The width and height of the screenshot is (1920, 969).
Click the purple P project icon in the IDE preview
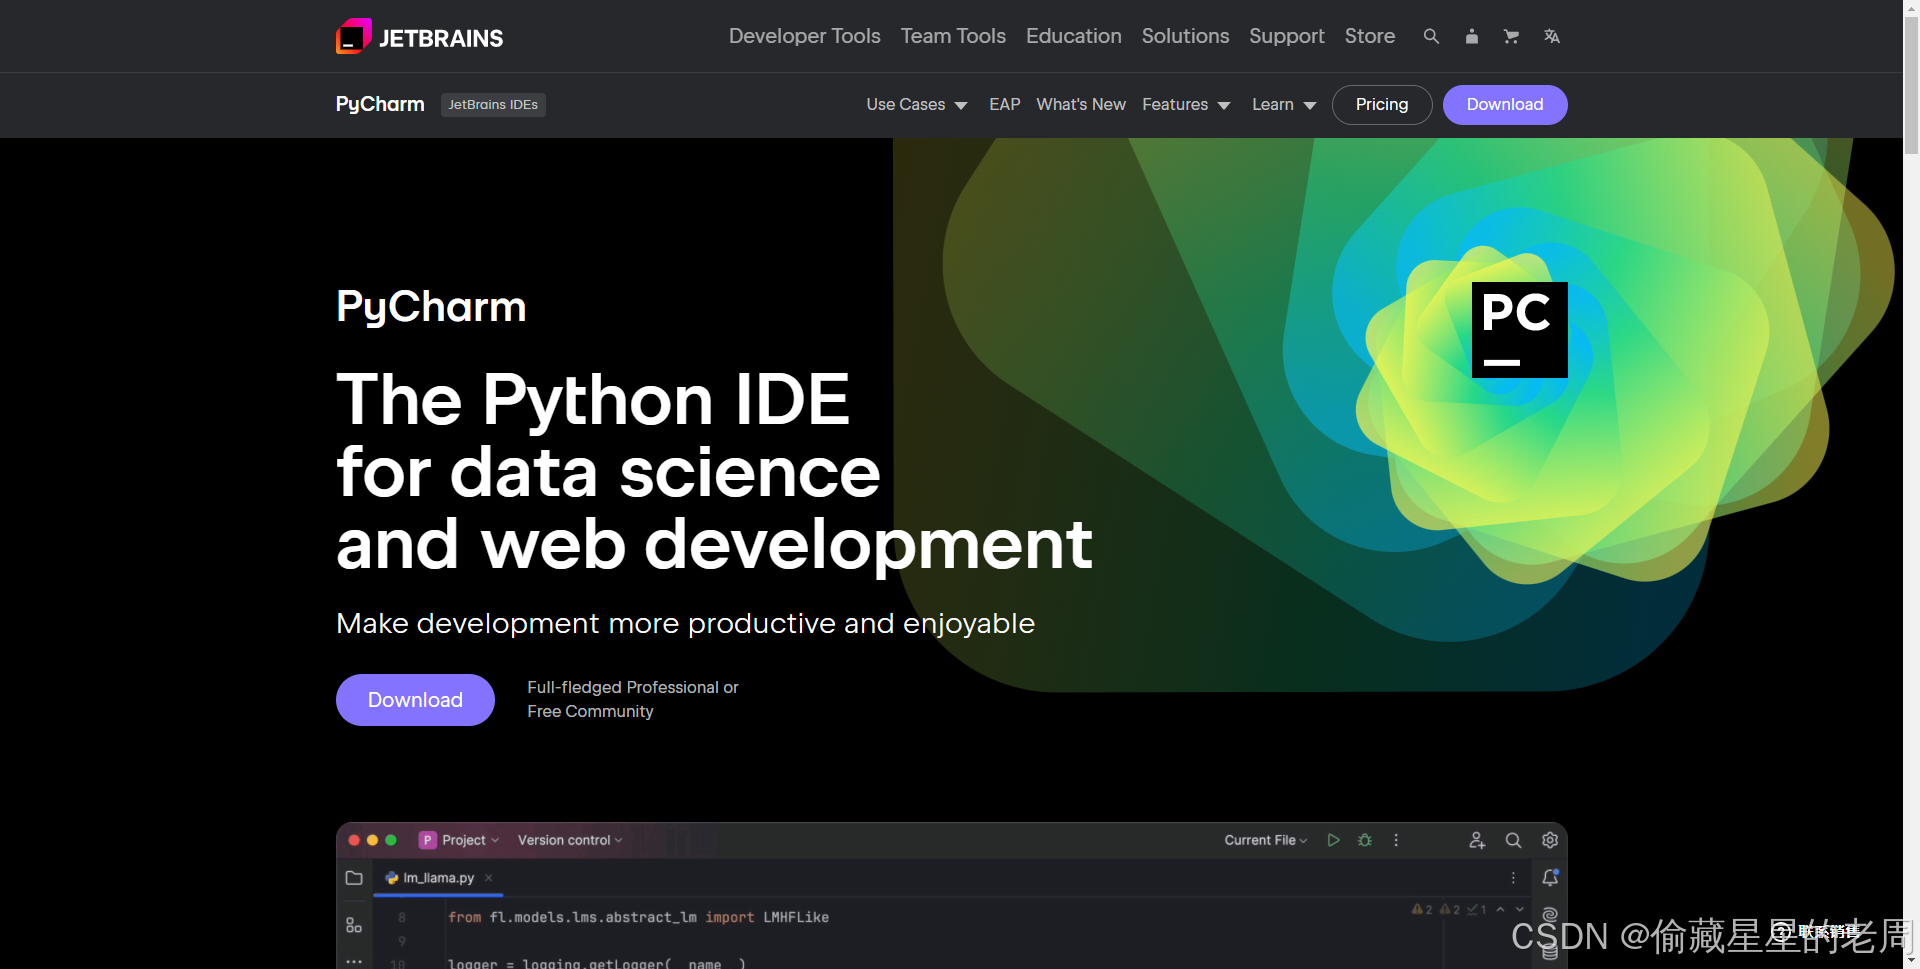(428, 840)
